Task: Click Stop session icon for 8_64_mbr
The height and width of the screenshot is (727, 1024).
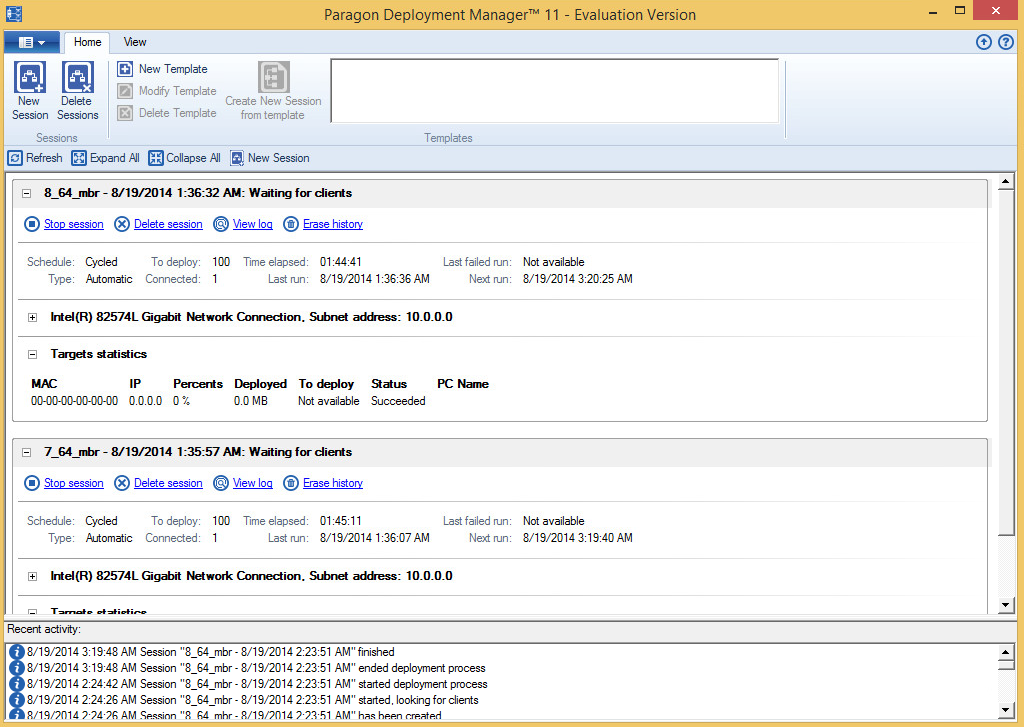Action: (x=32, y=224)
